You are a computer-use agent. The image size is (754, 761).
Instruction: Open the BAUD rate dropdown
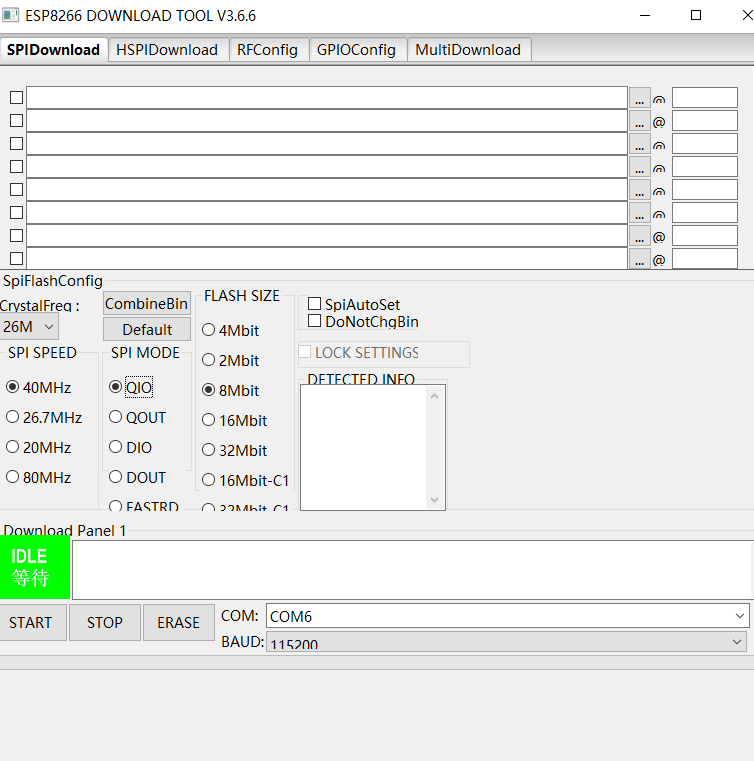pyautogui.click(x=506, y=641)
